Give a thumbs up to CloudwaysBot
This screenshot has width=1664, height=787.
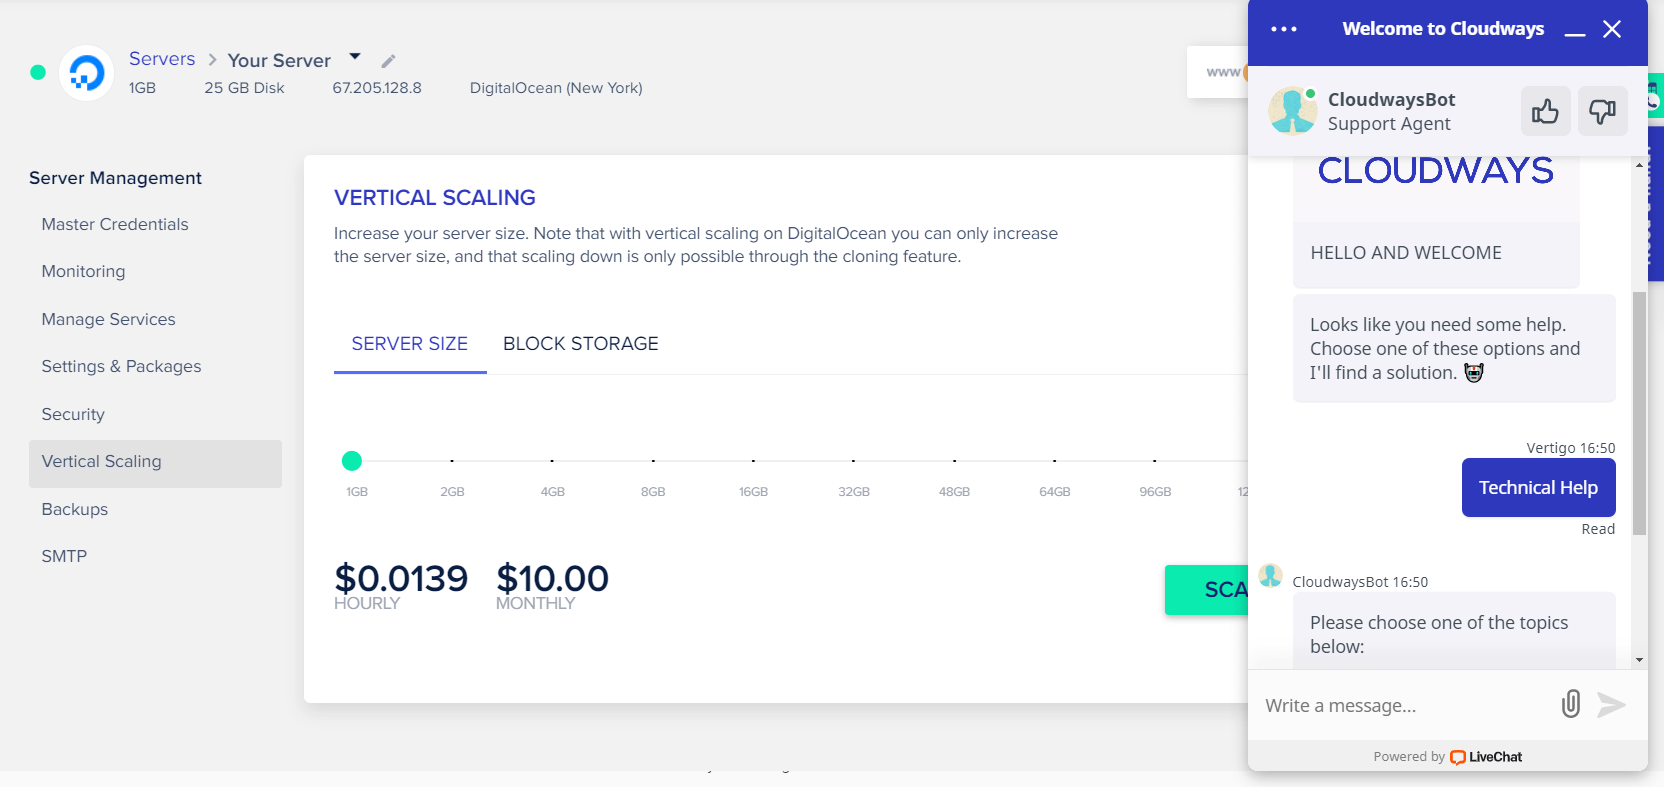(1545, 111)
